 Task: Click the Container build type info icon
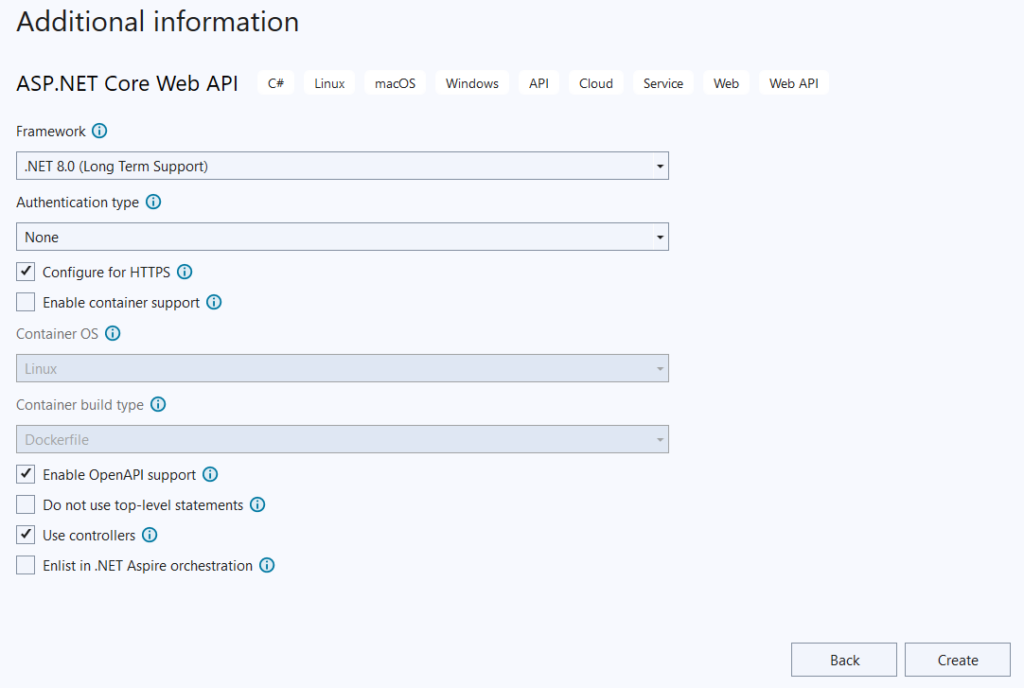click(x=157, y=405)
